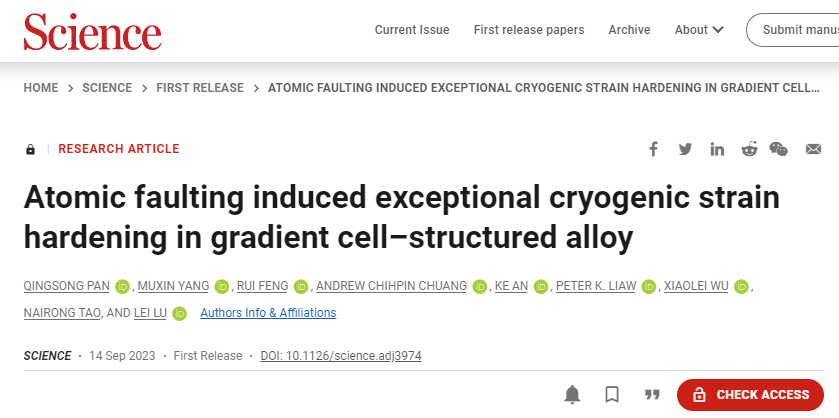Click the bell alert icon

pos(573,395)
